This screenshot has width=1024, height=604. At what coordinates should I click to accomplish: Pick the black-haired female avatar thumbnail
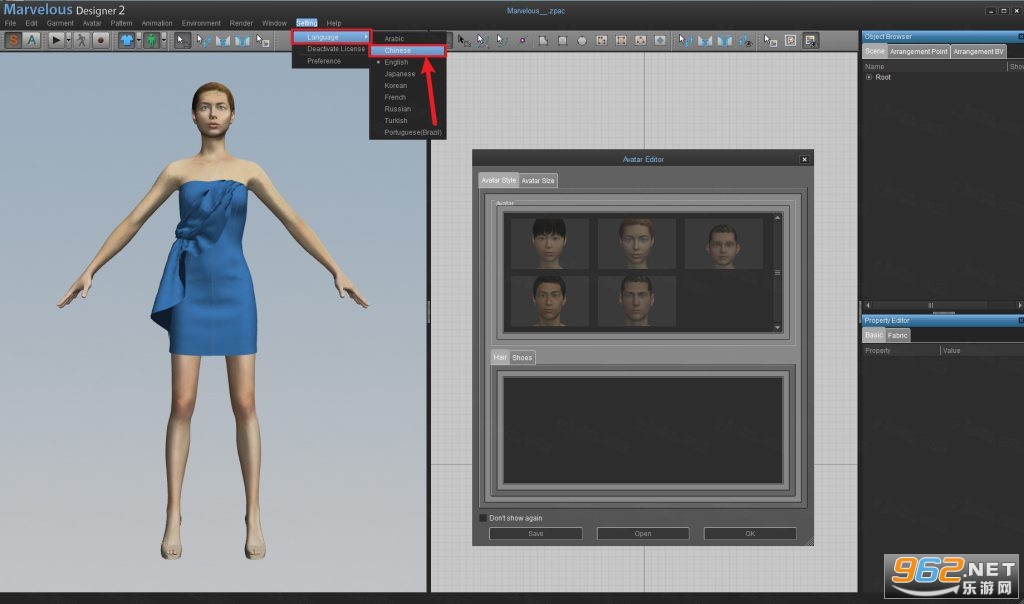549,244
